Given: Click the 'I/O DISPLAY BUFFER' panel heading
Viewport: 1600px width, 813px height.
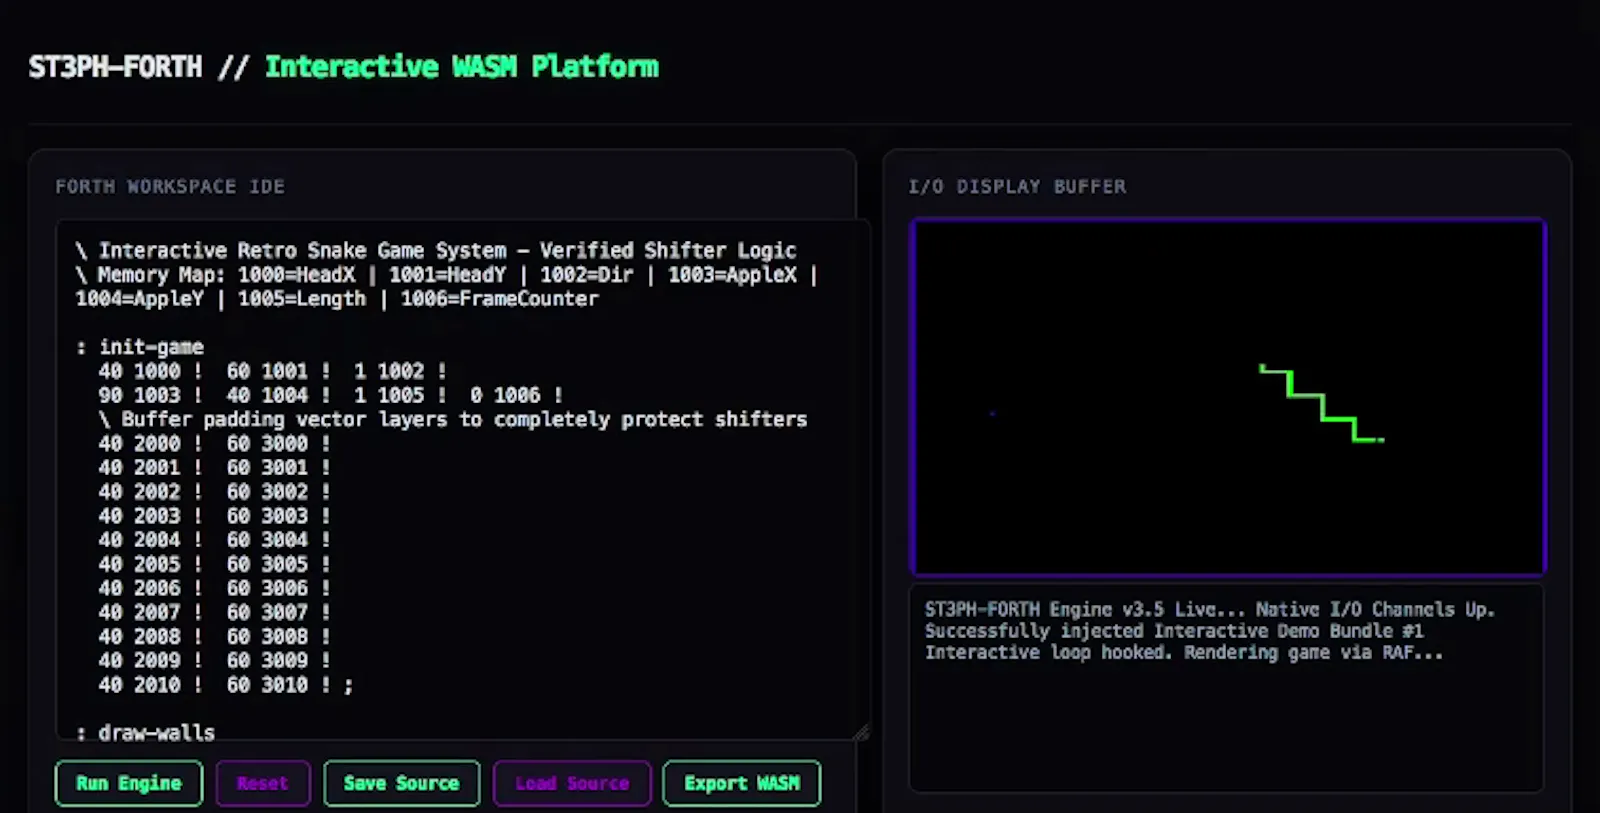Looking at the screenshot, I should (1017, 187).
